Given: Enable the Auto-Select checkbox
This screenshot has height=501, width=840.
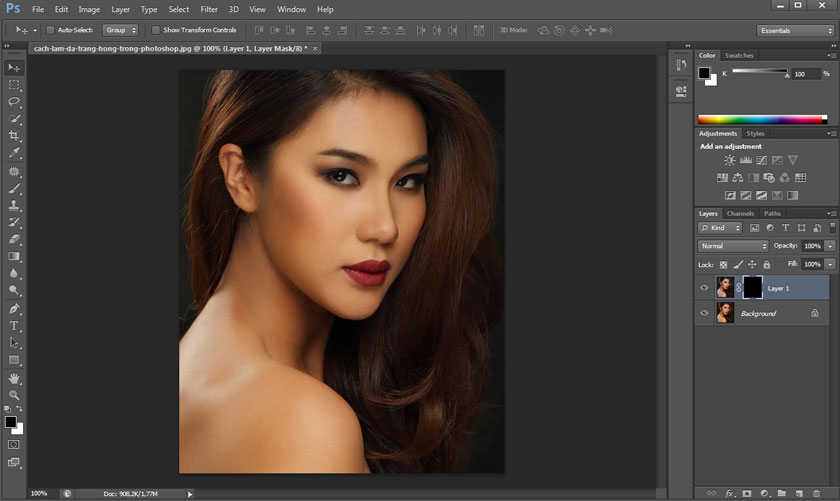Looking at the screenshot, I should pyautogui.click(x=50, y=30).
